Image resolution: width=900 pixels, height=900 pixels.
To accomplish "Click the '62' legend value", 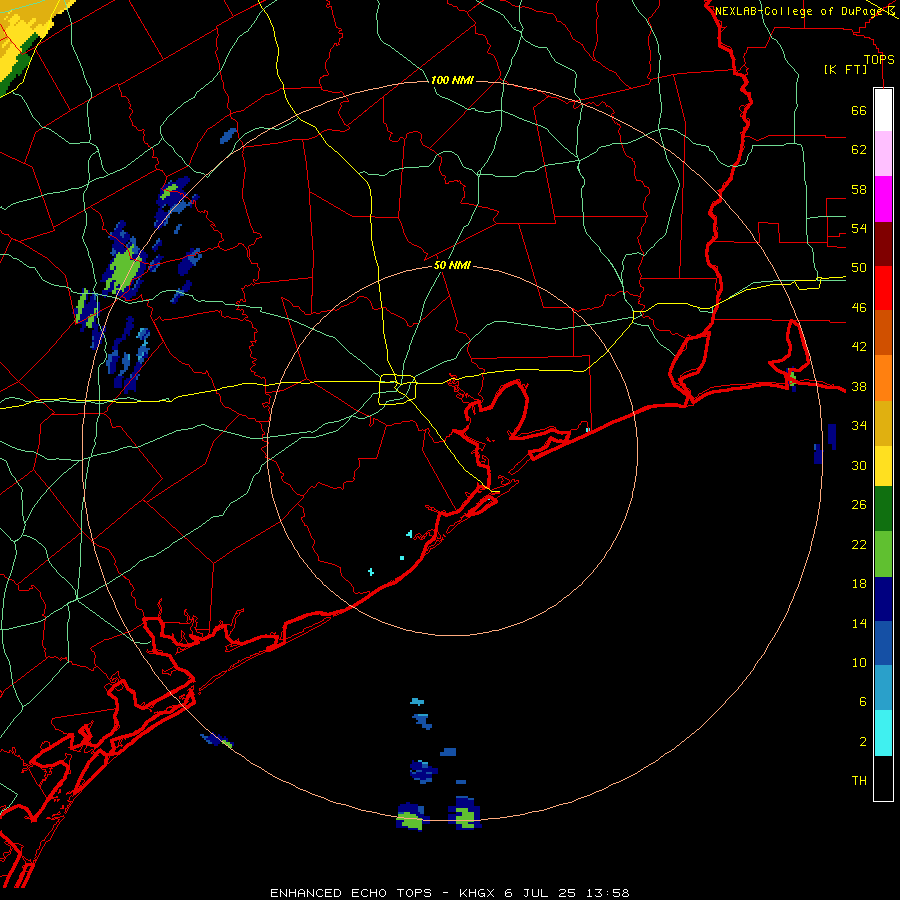I will coord(859,150).
